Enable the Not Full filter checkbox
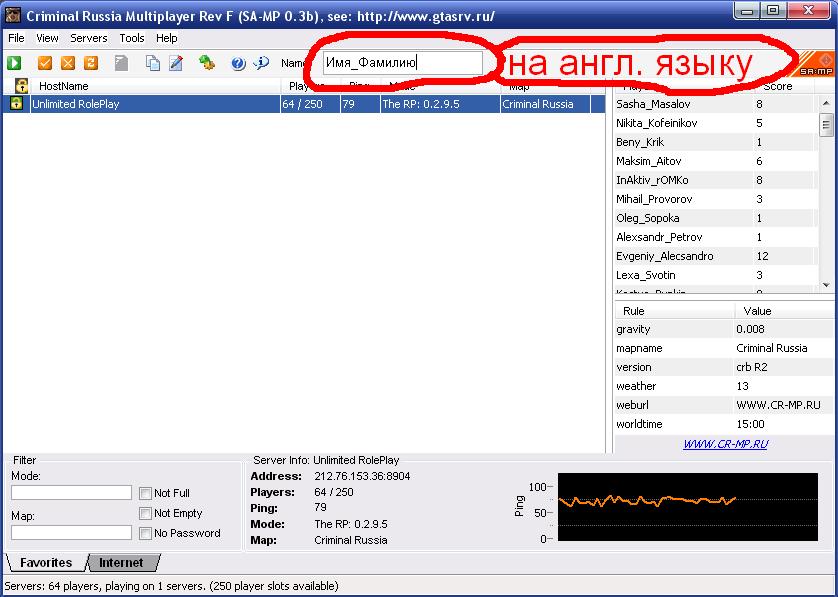838x597 pixels. 145,493
